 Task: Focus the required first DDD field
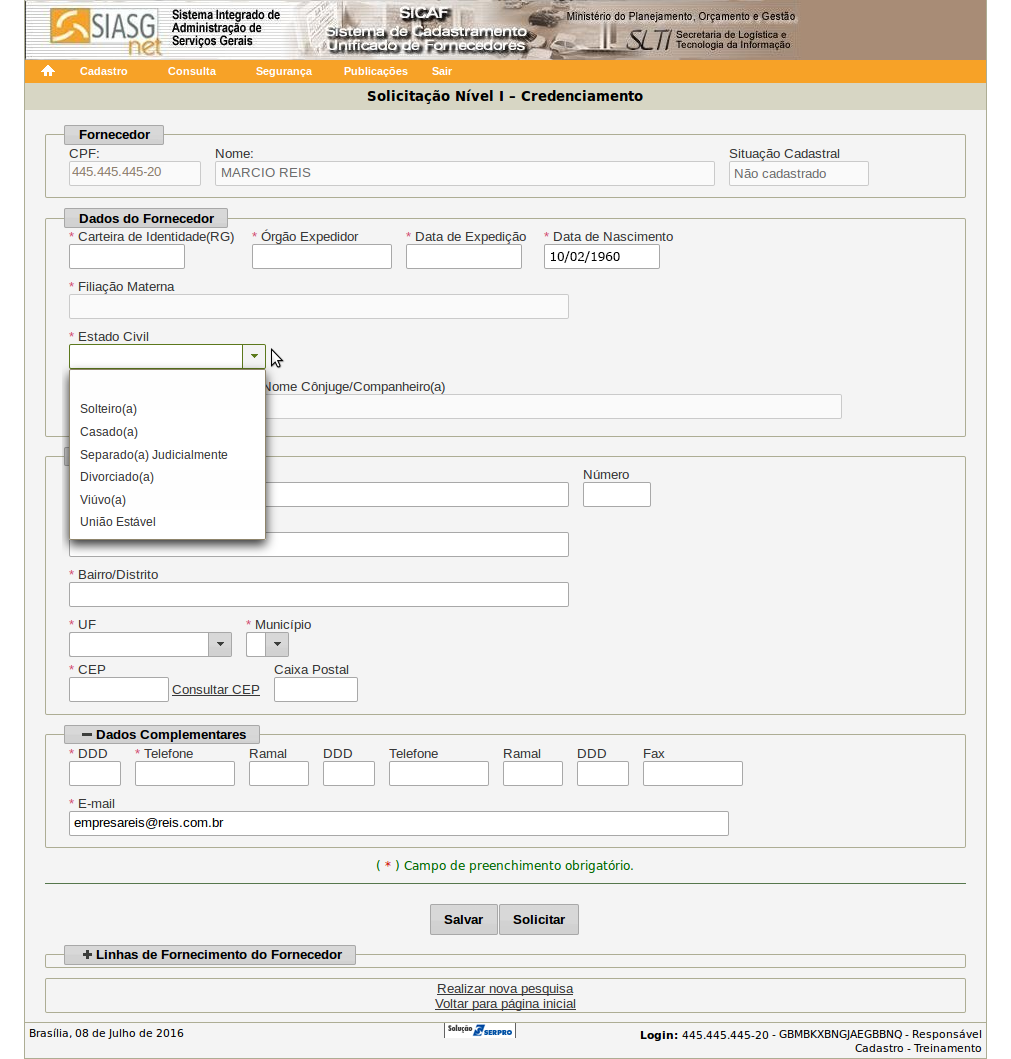95,773
